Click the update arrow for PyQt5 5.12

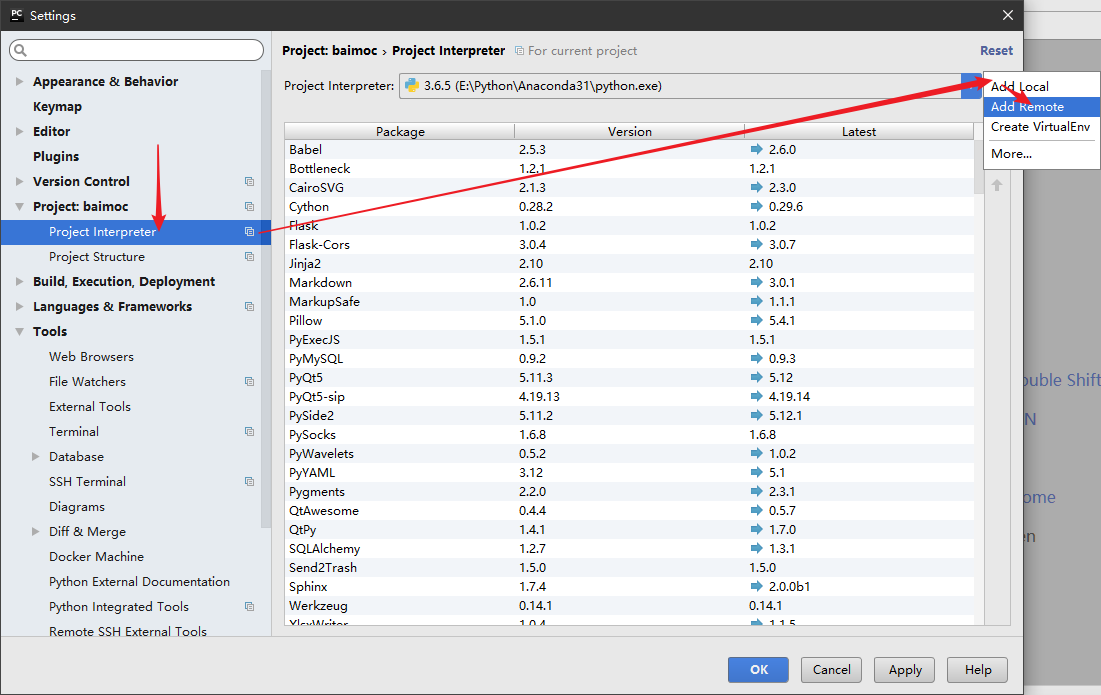point(756,377)
